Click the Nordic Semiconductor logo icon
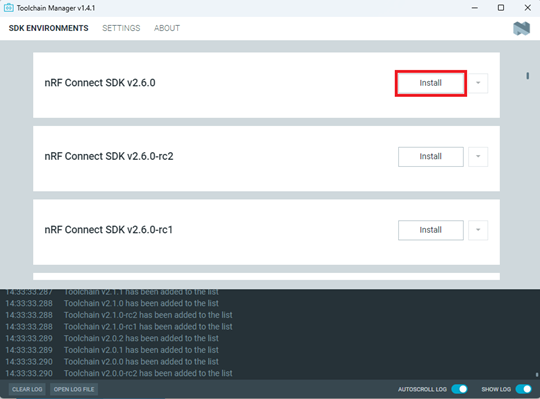Image resolution: width=540 pixels, height=399 pixels. pos(521,28)
